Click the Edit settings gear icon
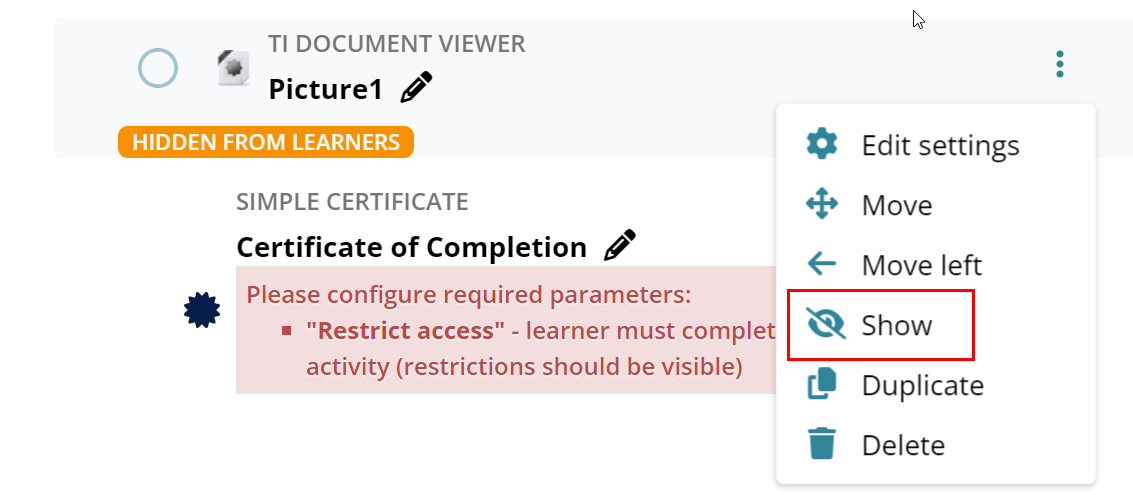1133x495 pixels. click(821, 145)
